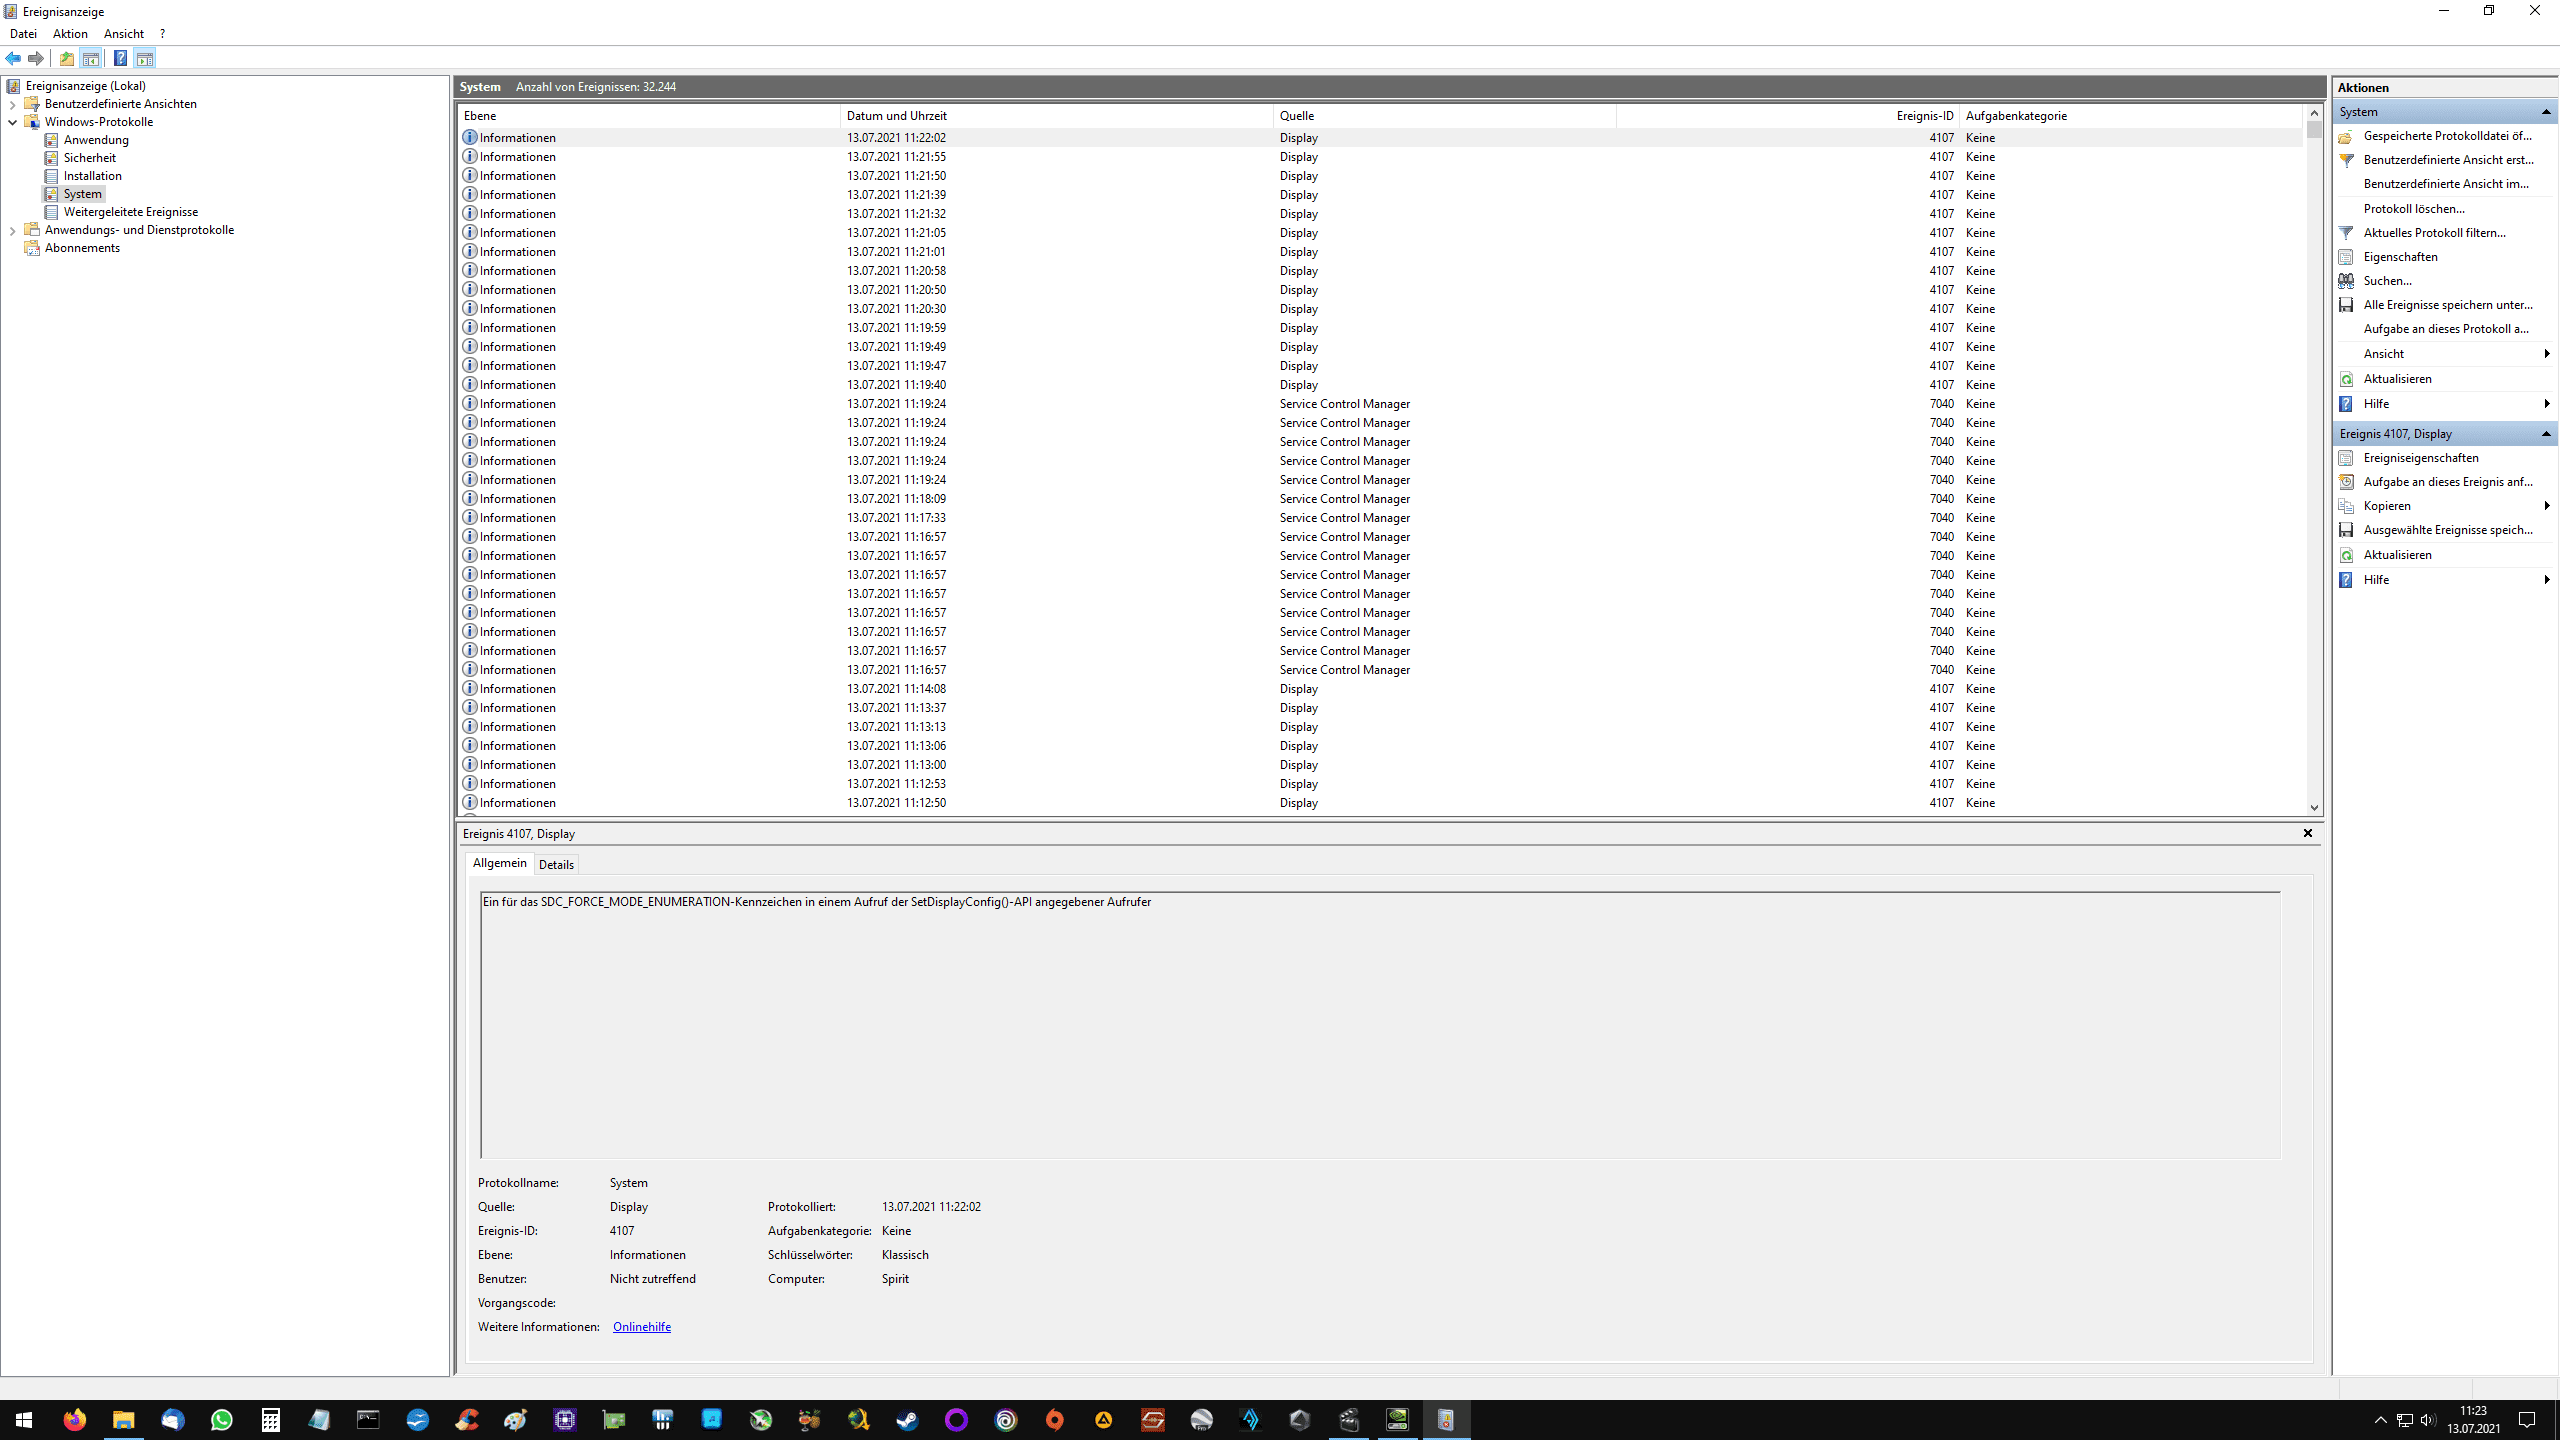Screen dimensions: 2560x1440
Task: Click scroll-down arrow of event list
Action: [x=2314, y=808]
